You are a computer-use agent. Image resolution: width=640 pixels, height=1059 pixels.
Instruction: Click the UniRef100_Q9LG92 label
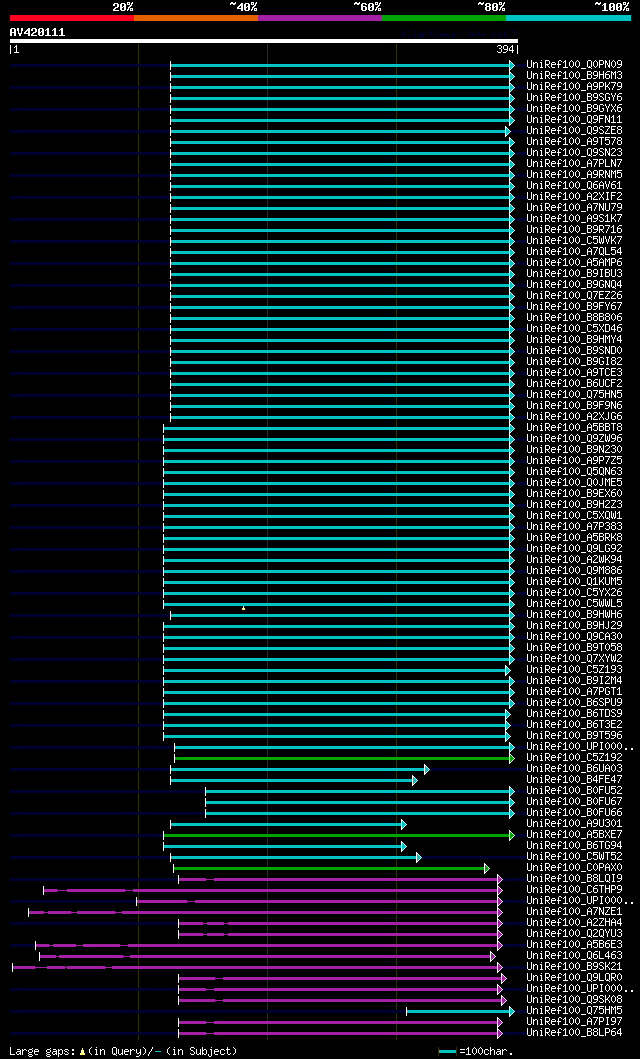coord(575,548)
